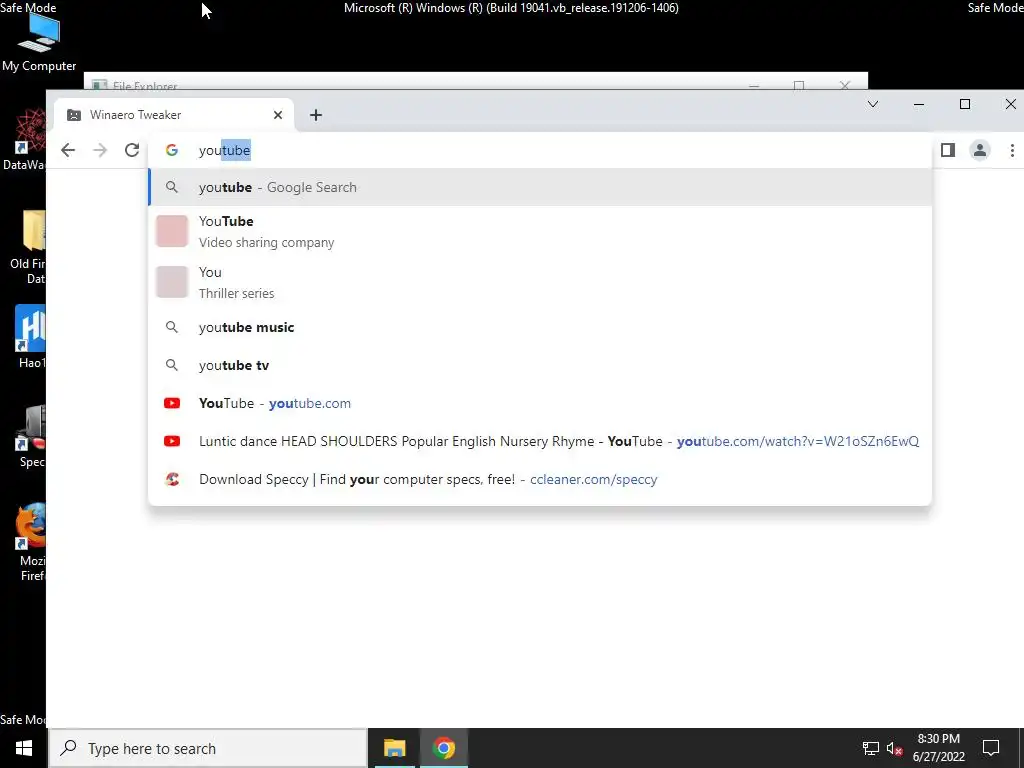
Task: Expand the tab search chevron
Action: tap(872, 104)
